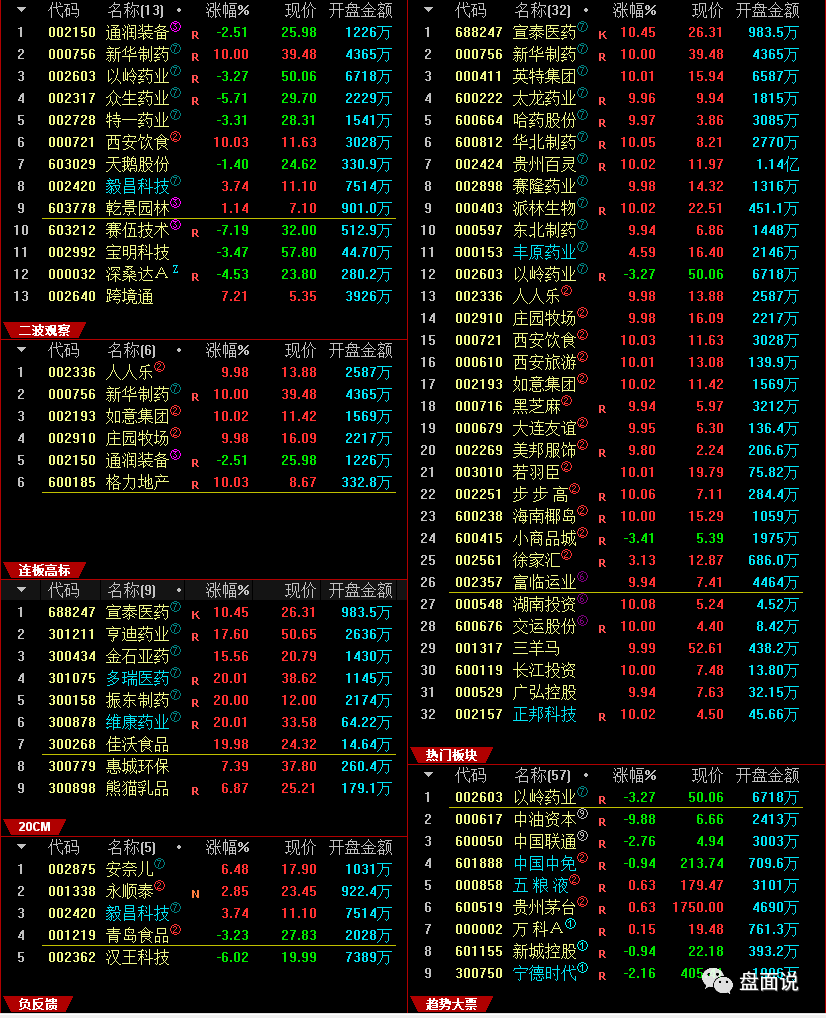Click the dot marker beside 名称[57] header

pos(586,775)
